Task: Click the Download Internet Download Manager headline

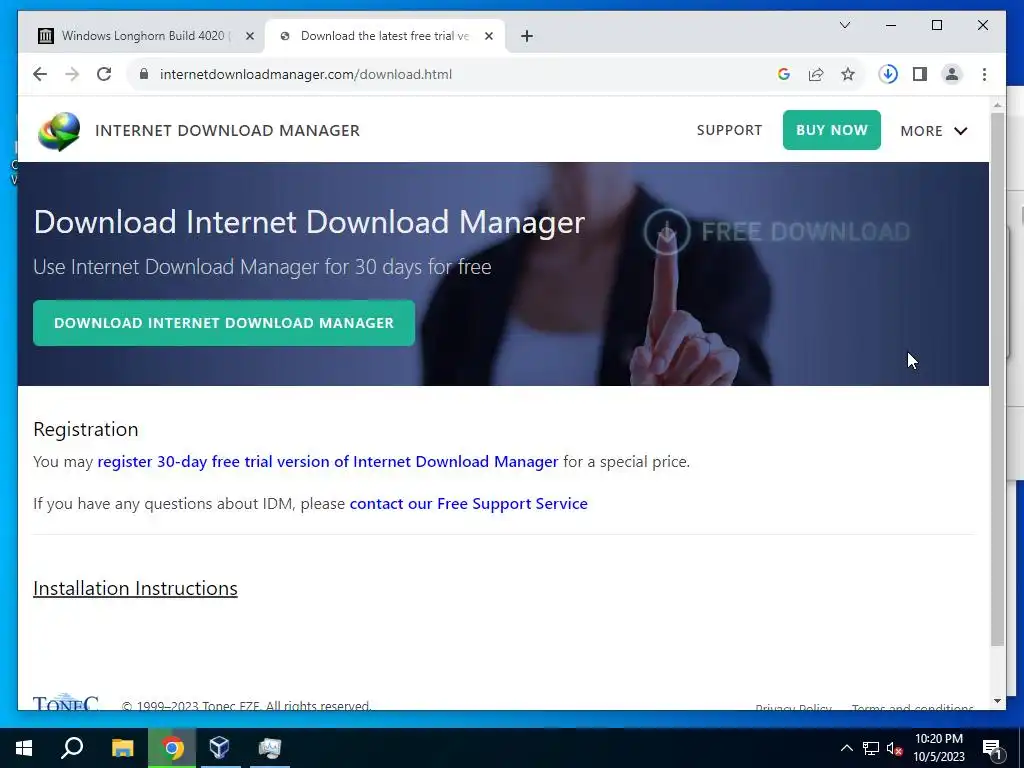Action: [x=309, y=222]
